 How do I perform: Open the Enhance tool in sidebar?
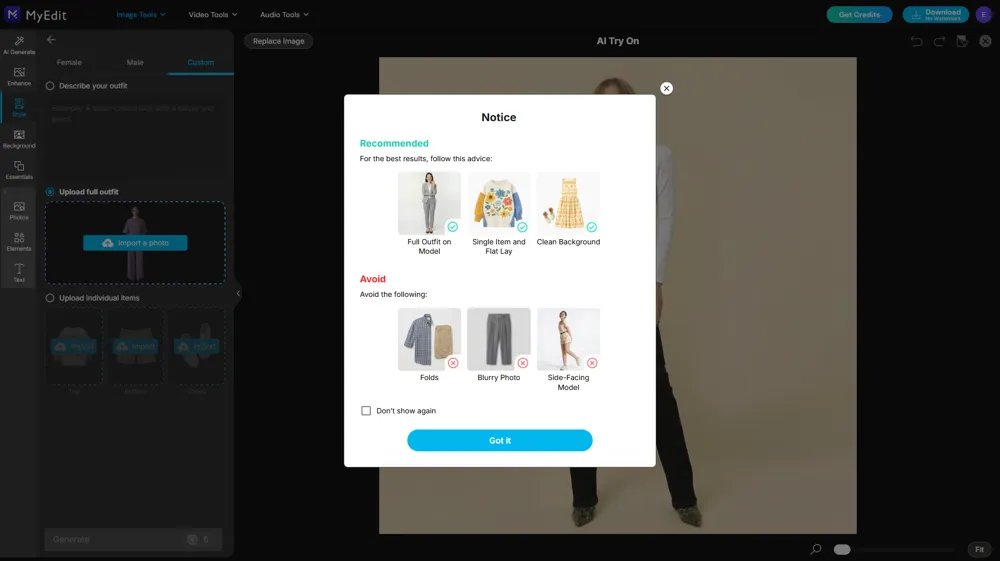[19, 76]
